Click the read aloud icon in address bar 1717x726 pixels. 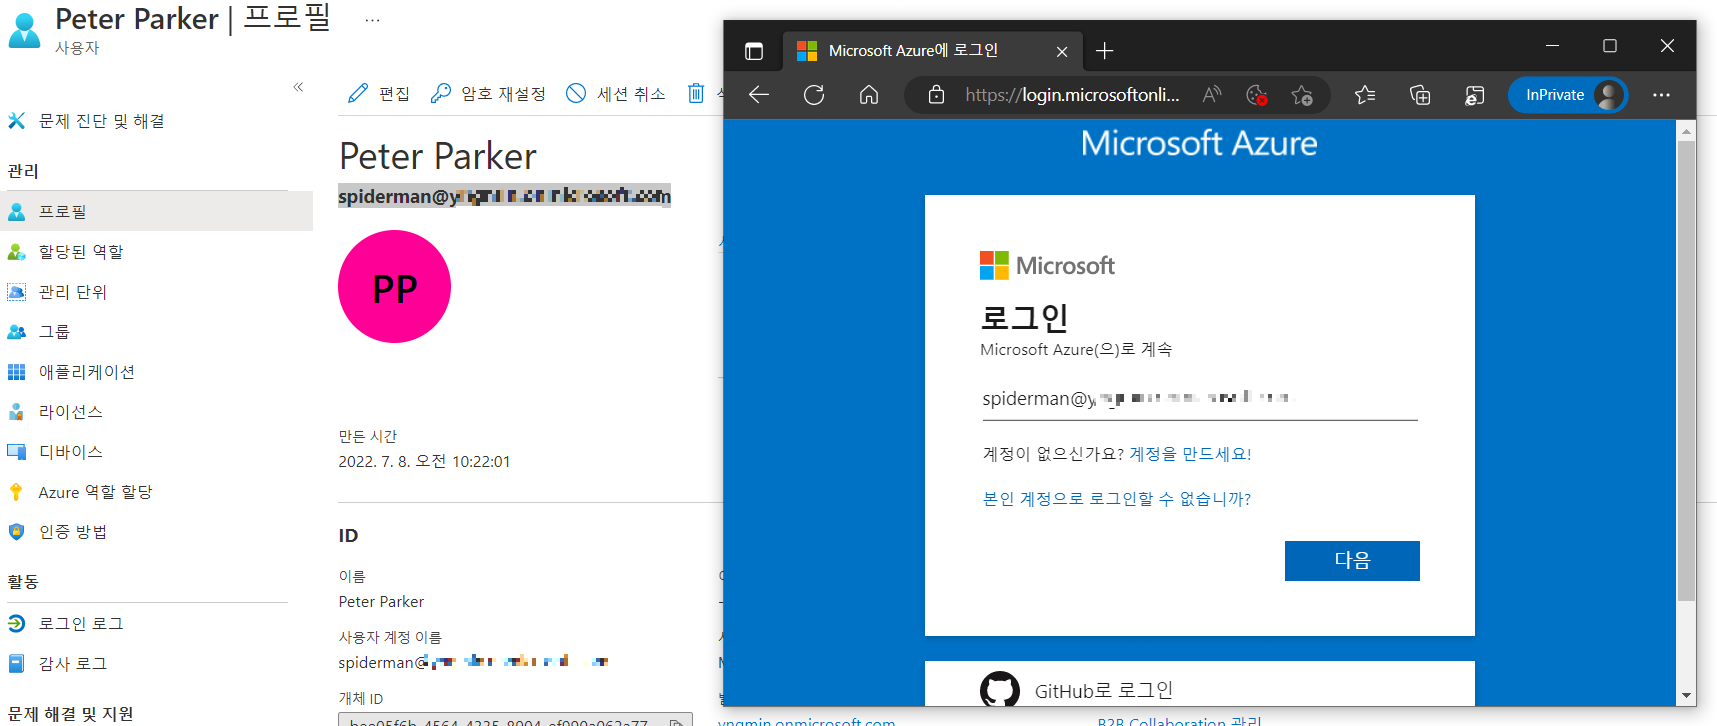pyautogui.click(x=1212, y=95)
